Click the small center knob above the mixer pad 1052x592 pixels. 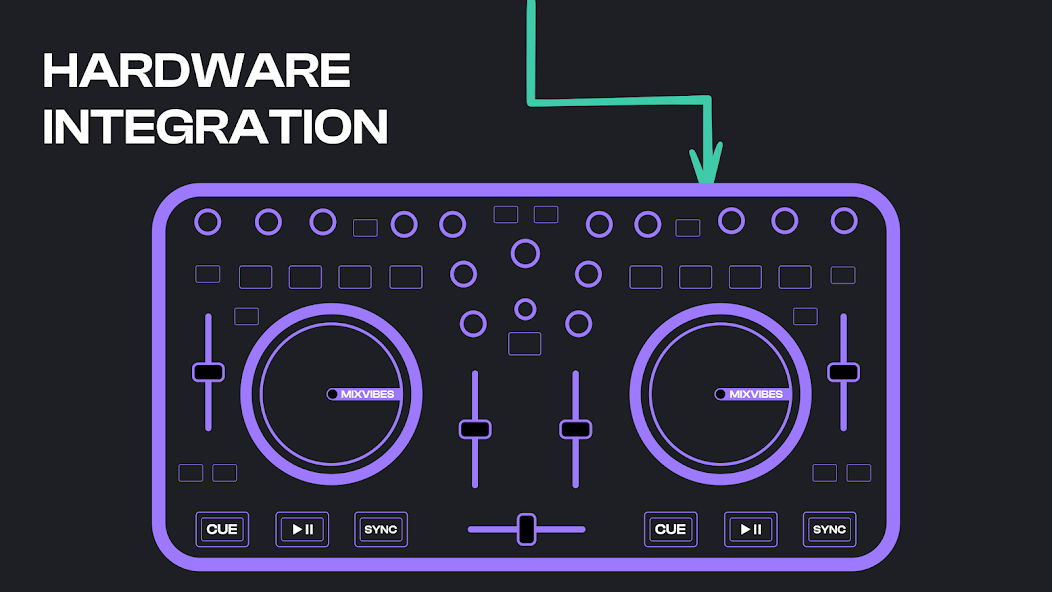click(525, 309)
